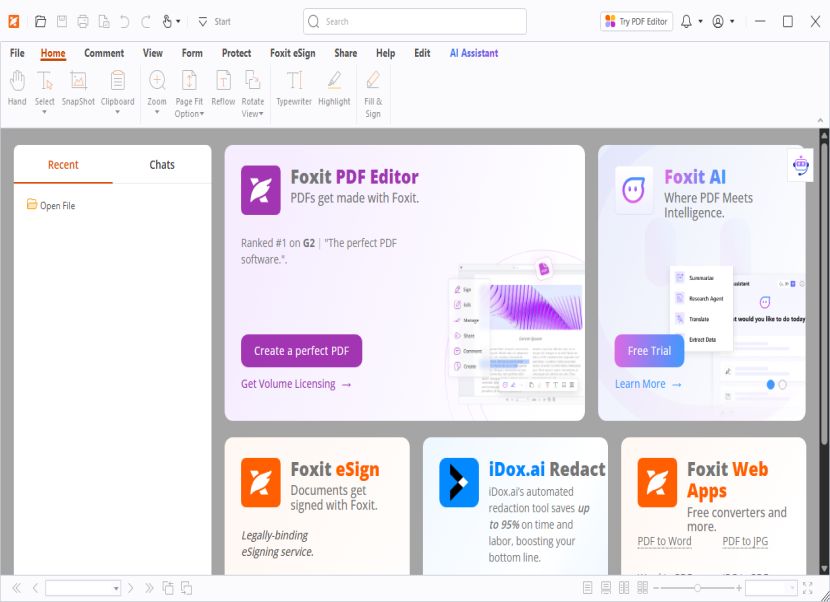Viewport: 830px width, 602px height.
Task: Expand the touch mode dropdown arrow
Action: tap(178, 22)
